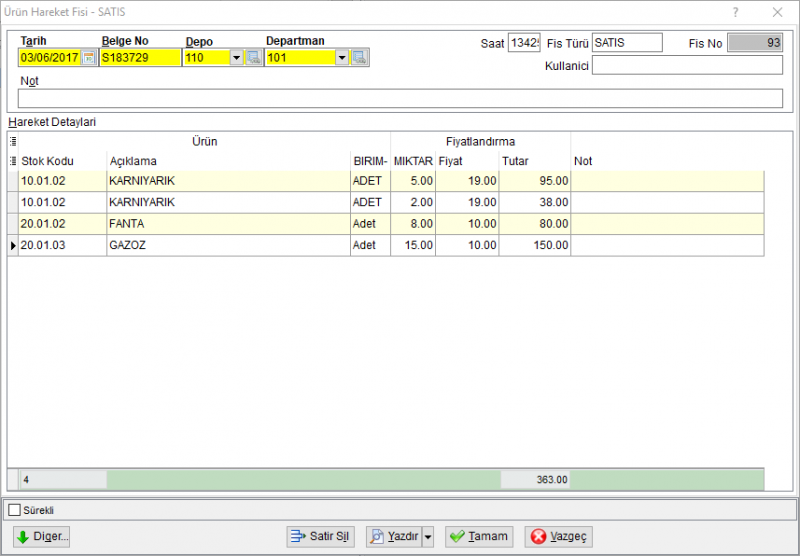Click quantity 5.00 in first KARNIYARIK row
Image resolution: width=800 pixels, height=556 pixels.
click(x=413, y=181)
